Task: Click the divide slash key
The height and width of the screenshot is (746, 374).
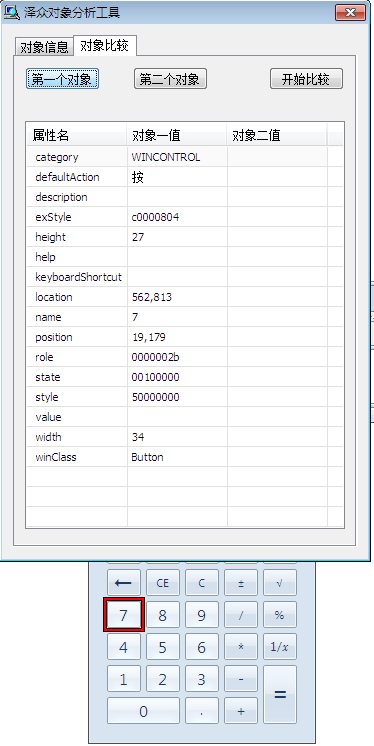Action: pos(241,615)
